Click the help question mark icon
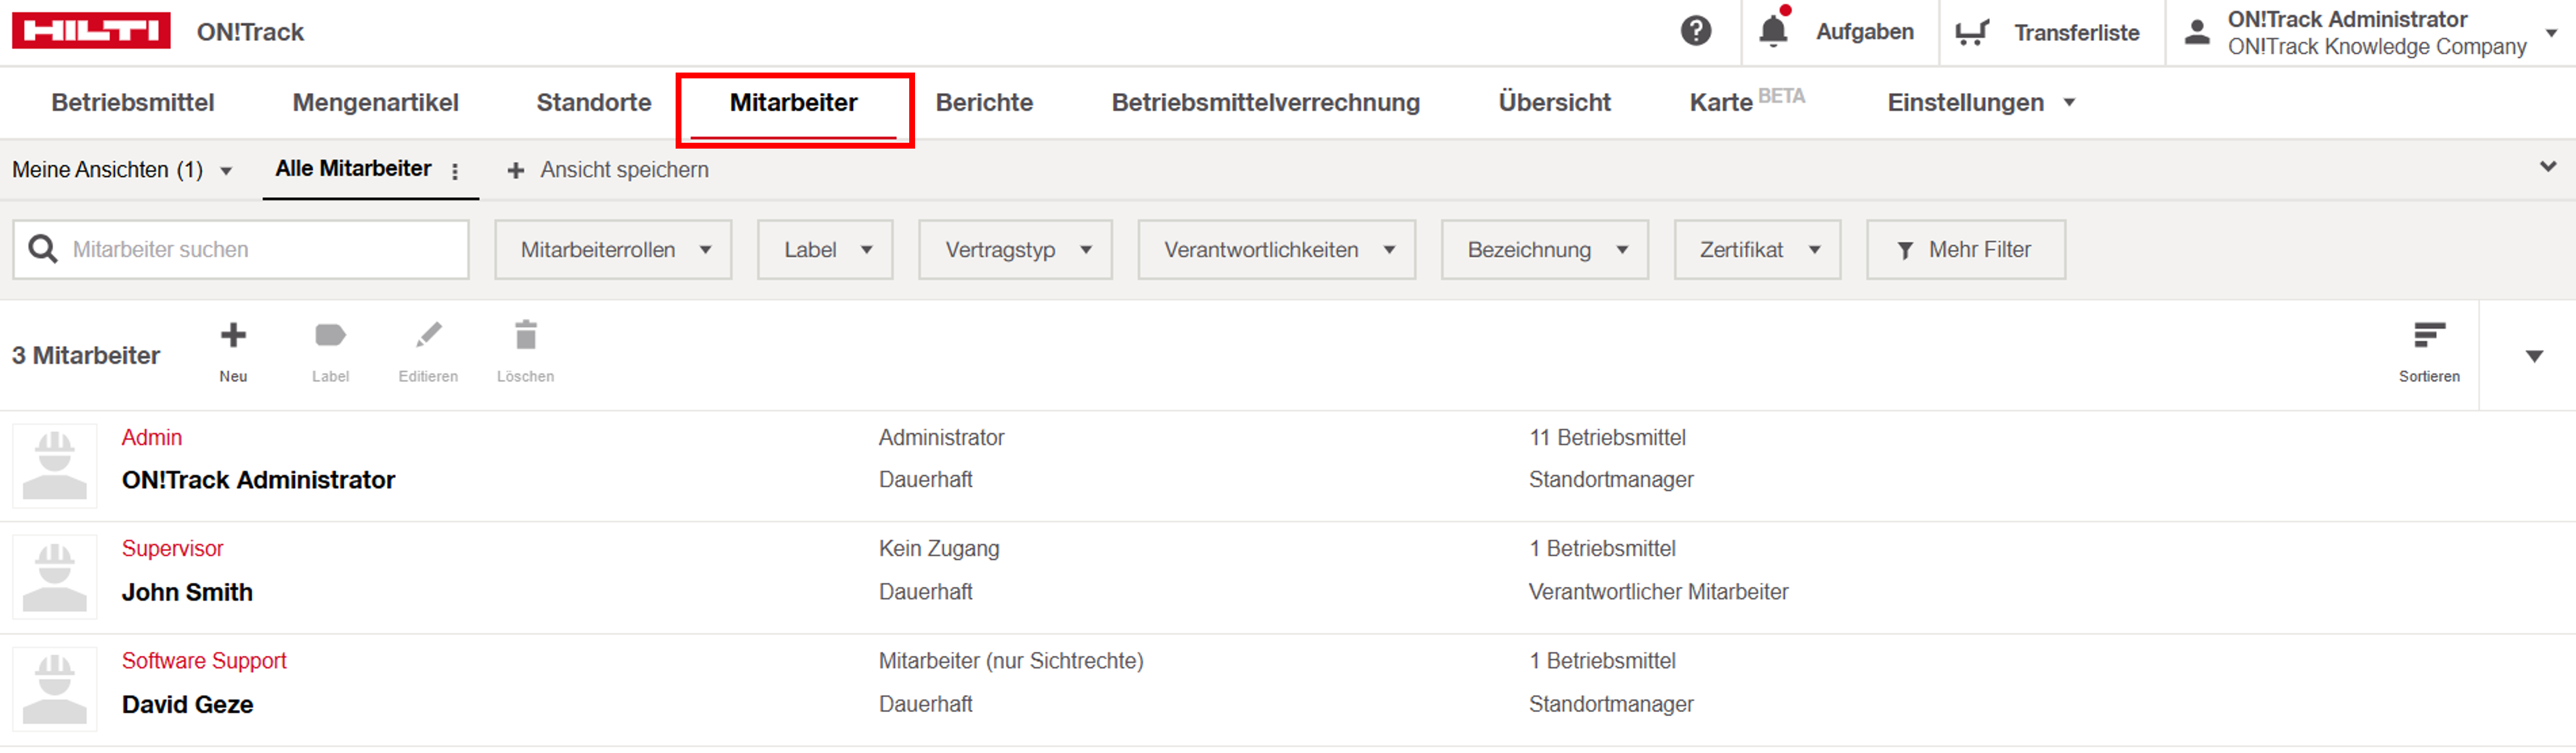Image resolution: width=2576 pixels, height=753 pixels. (x=1695, y=31)
